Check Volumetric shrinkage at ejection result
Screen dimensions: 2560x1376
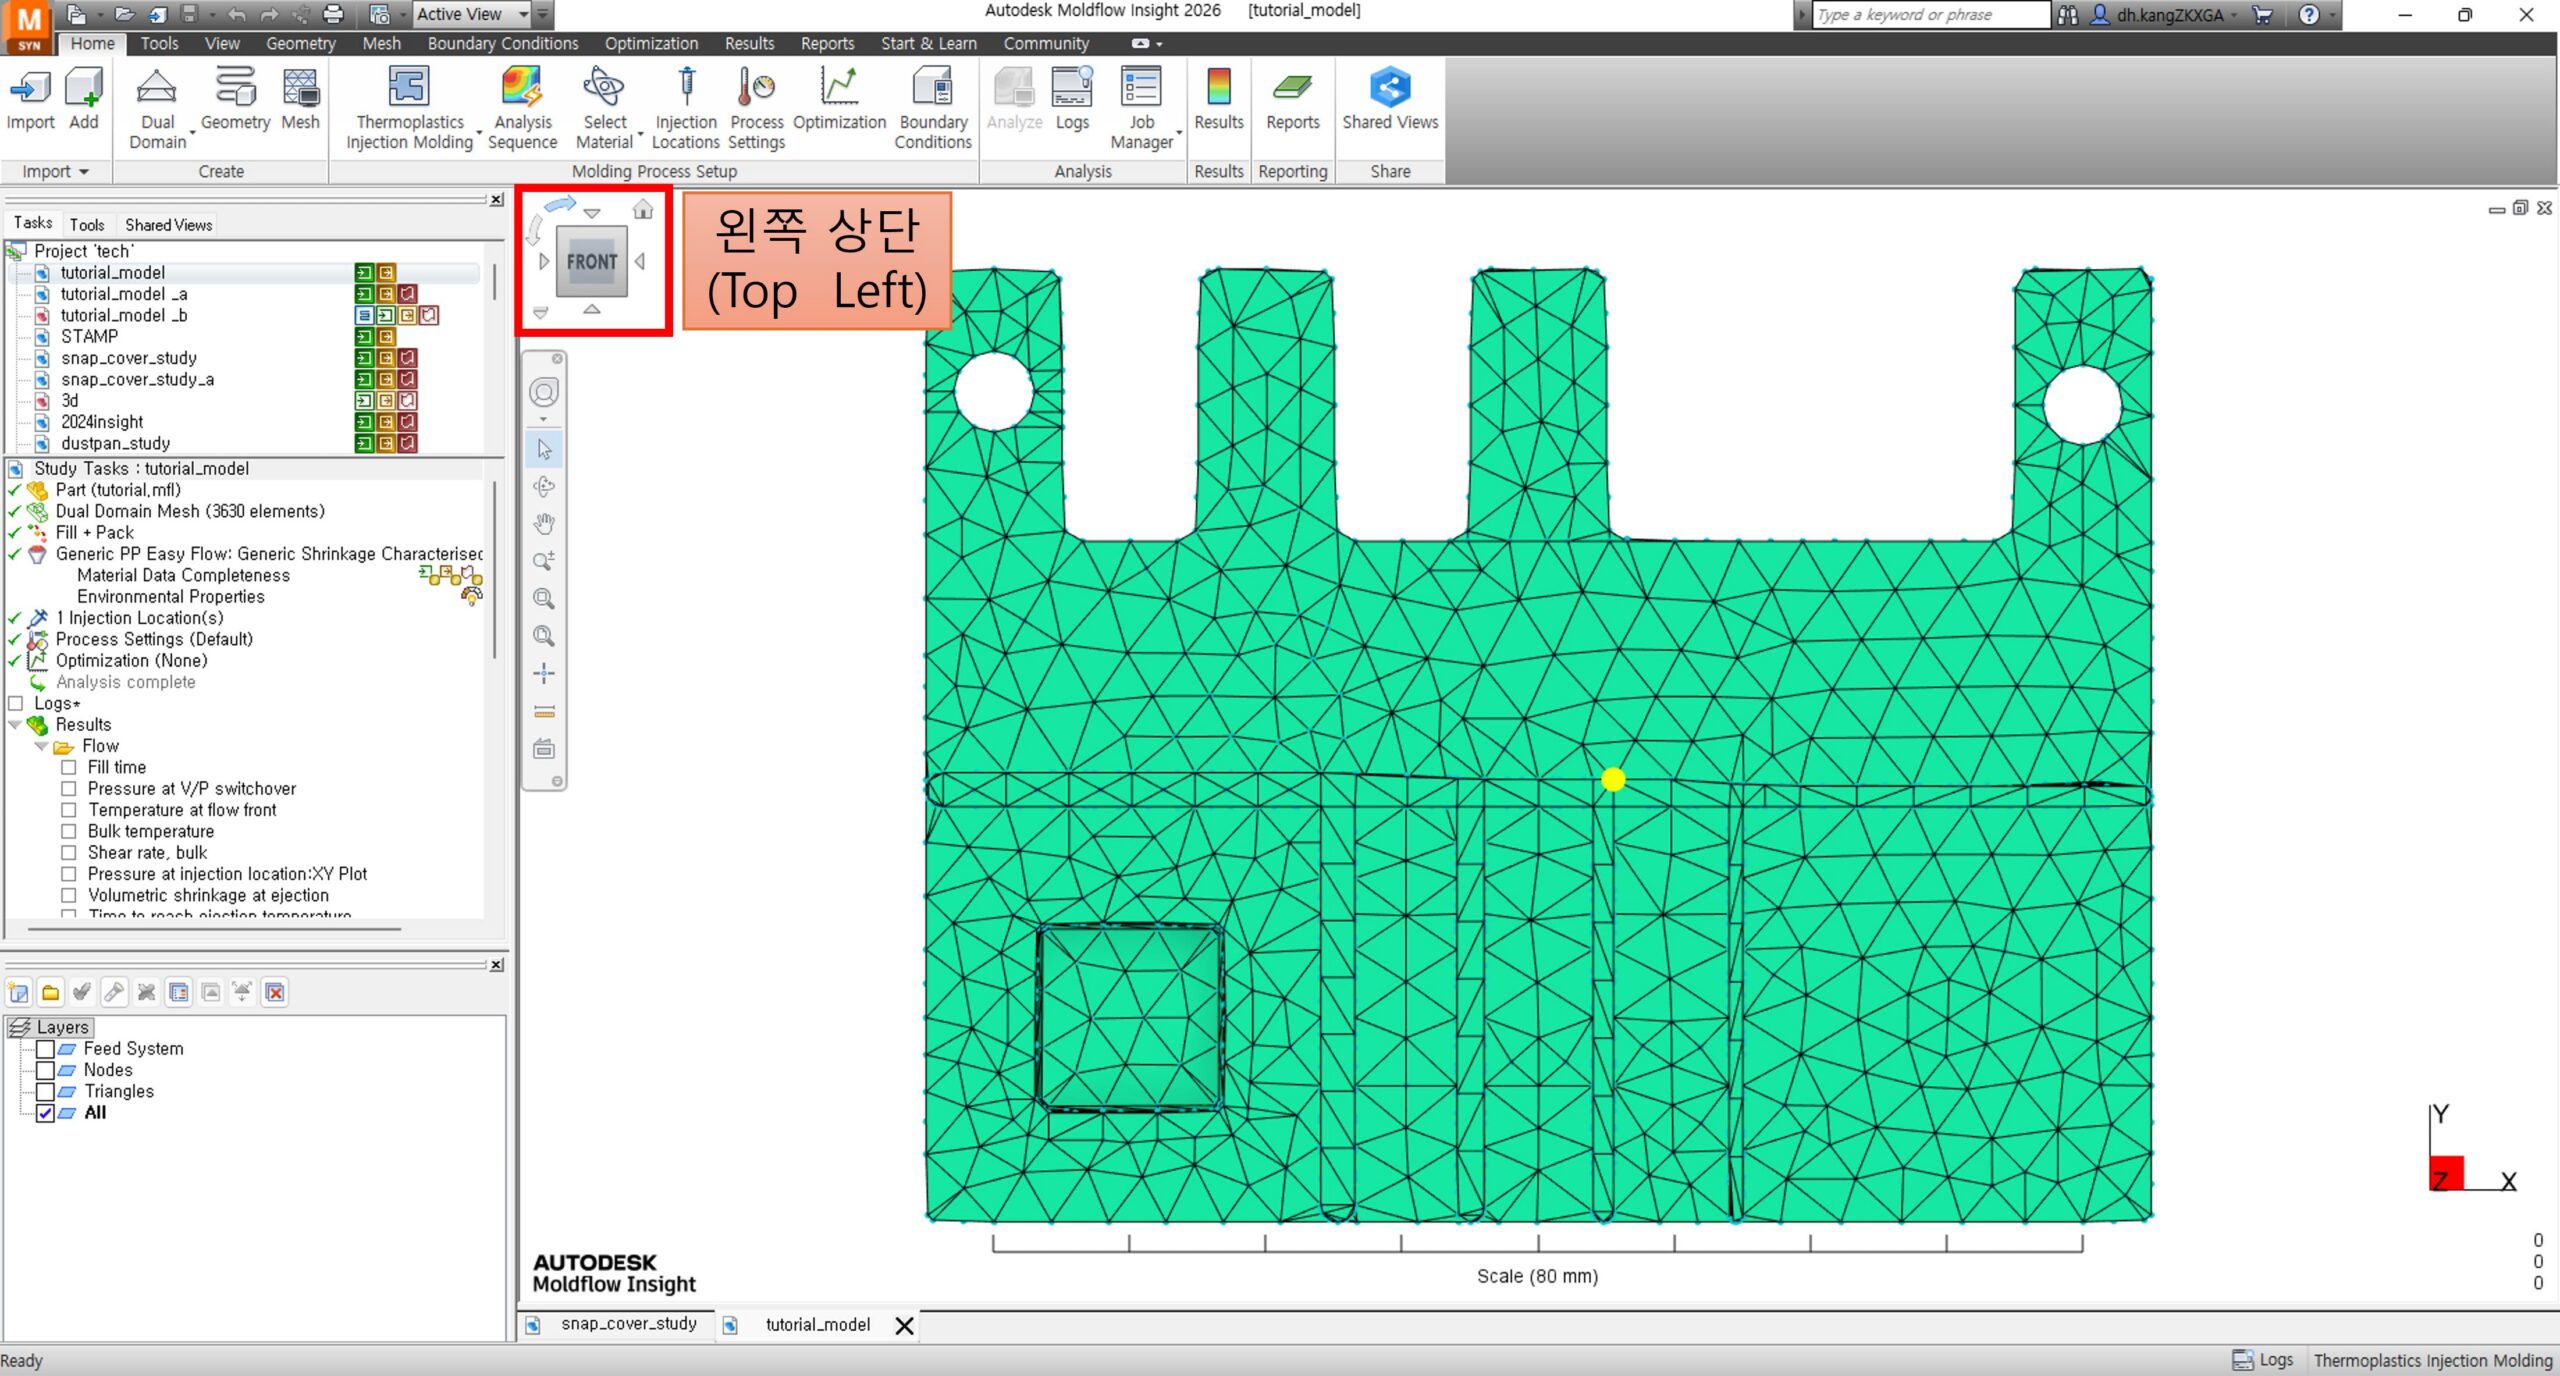[69, 896]
